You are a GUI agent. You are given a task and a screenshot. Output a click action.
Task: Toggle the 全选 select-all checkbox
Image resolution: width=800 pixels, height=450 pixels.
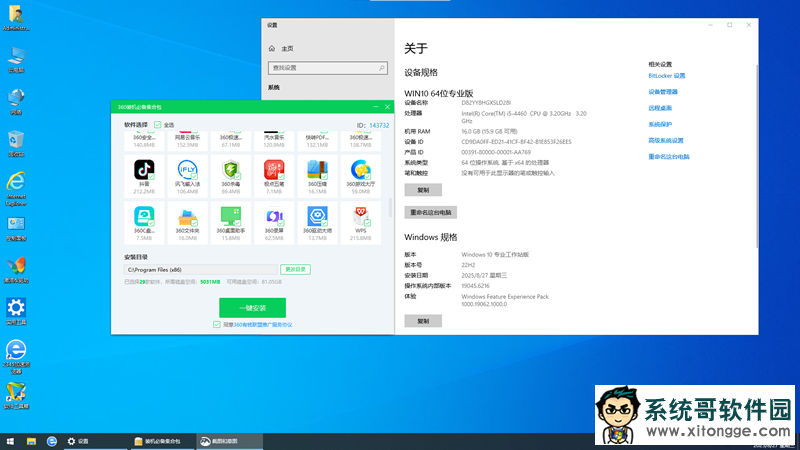(x=158, y=124)
